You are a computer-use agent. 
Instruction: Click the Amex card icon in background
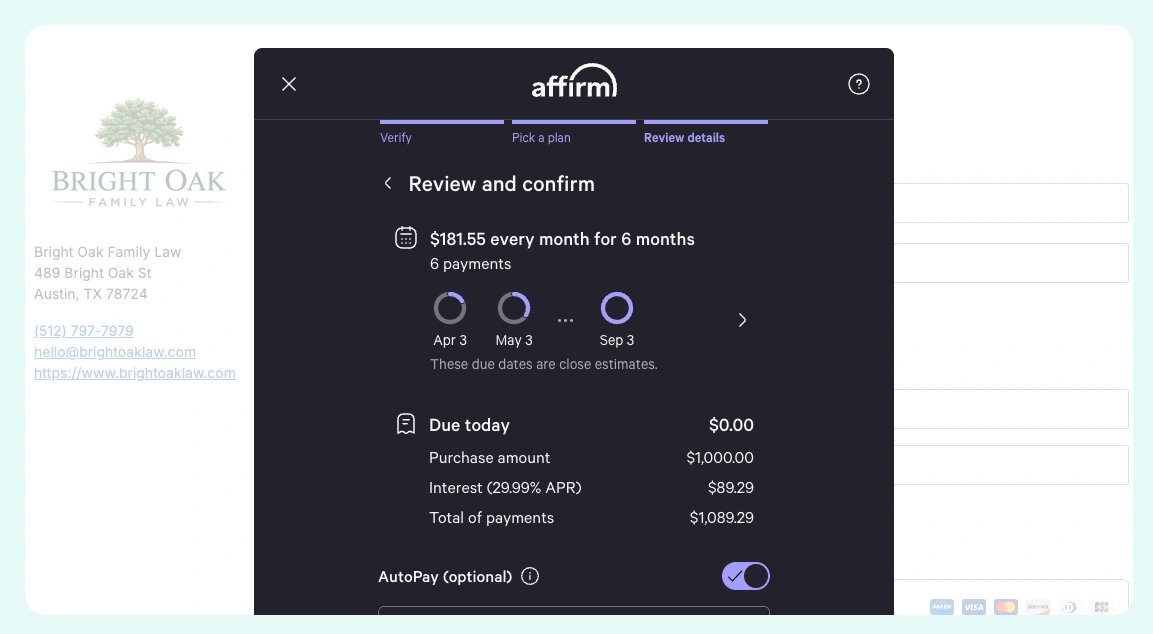pyautogui.click(x=941, y=607)
